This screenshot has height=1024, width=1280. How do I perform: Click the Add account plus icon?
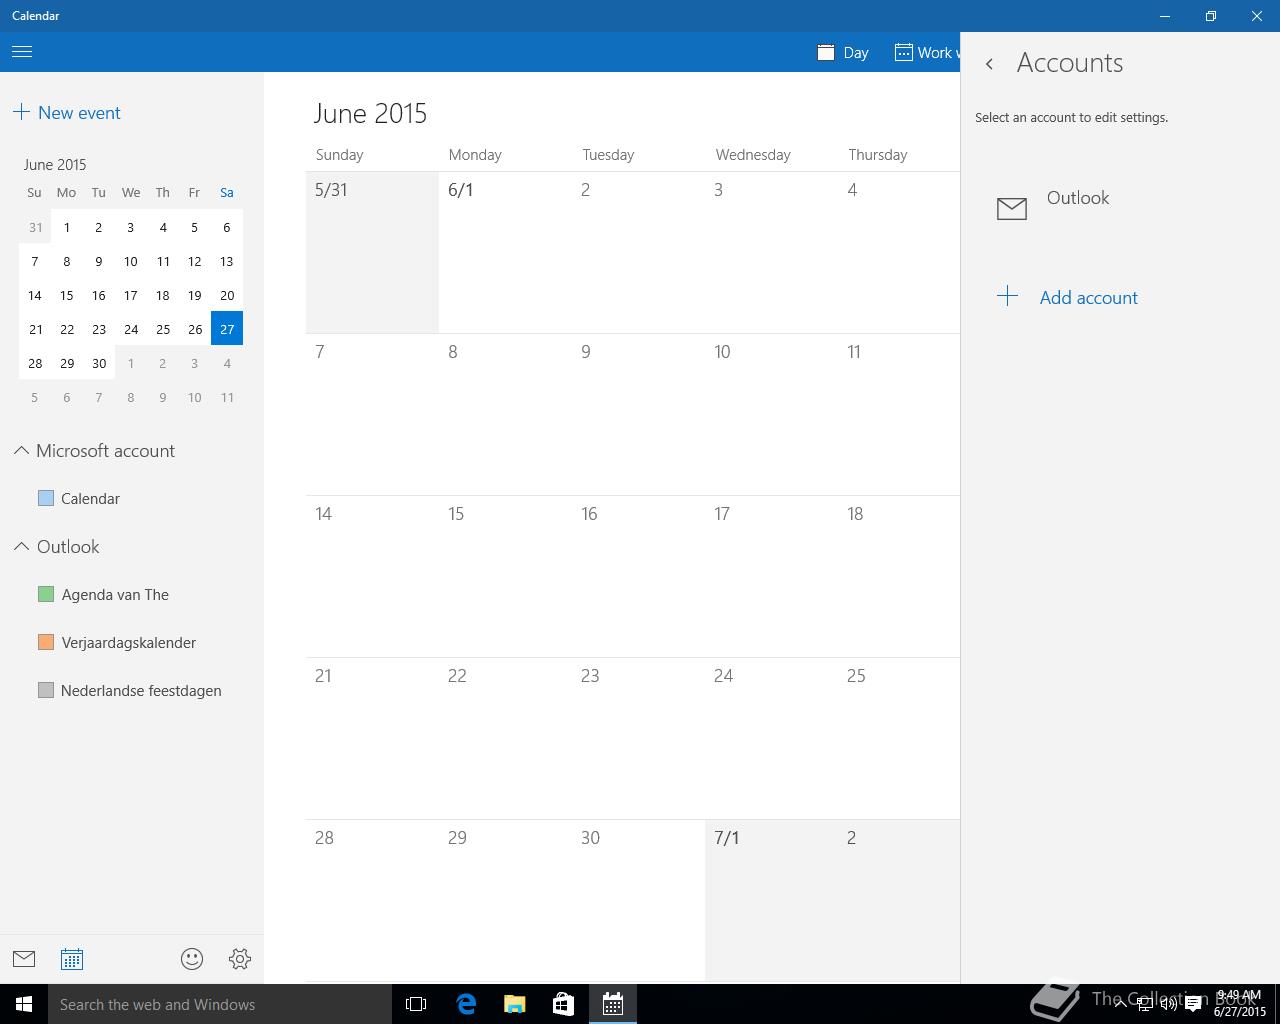point(1008,296)
